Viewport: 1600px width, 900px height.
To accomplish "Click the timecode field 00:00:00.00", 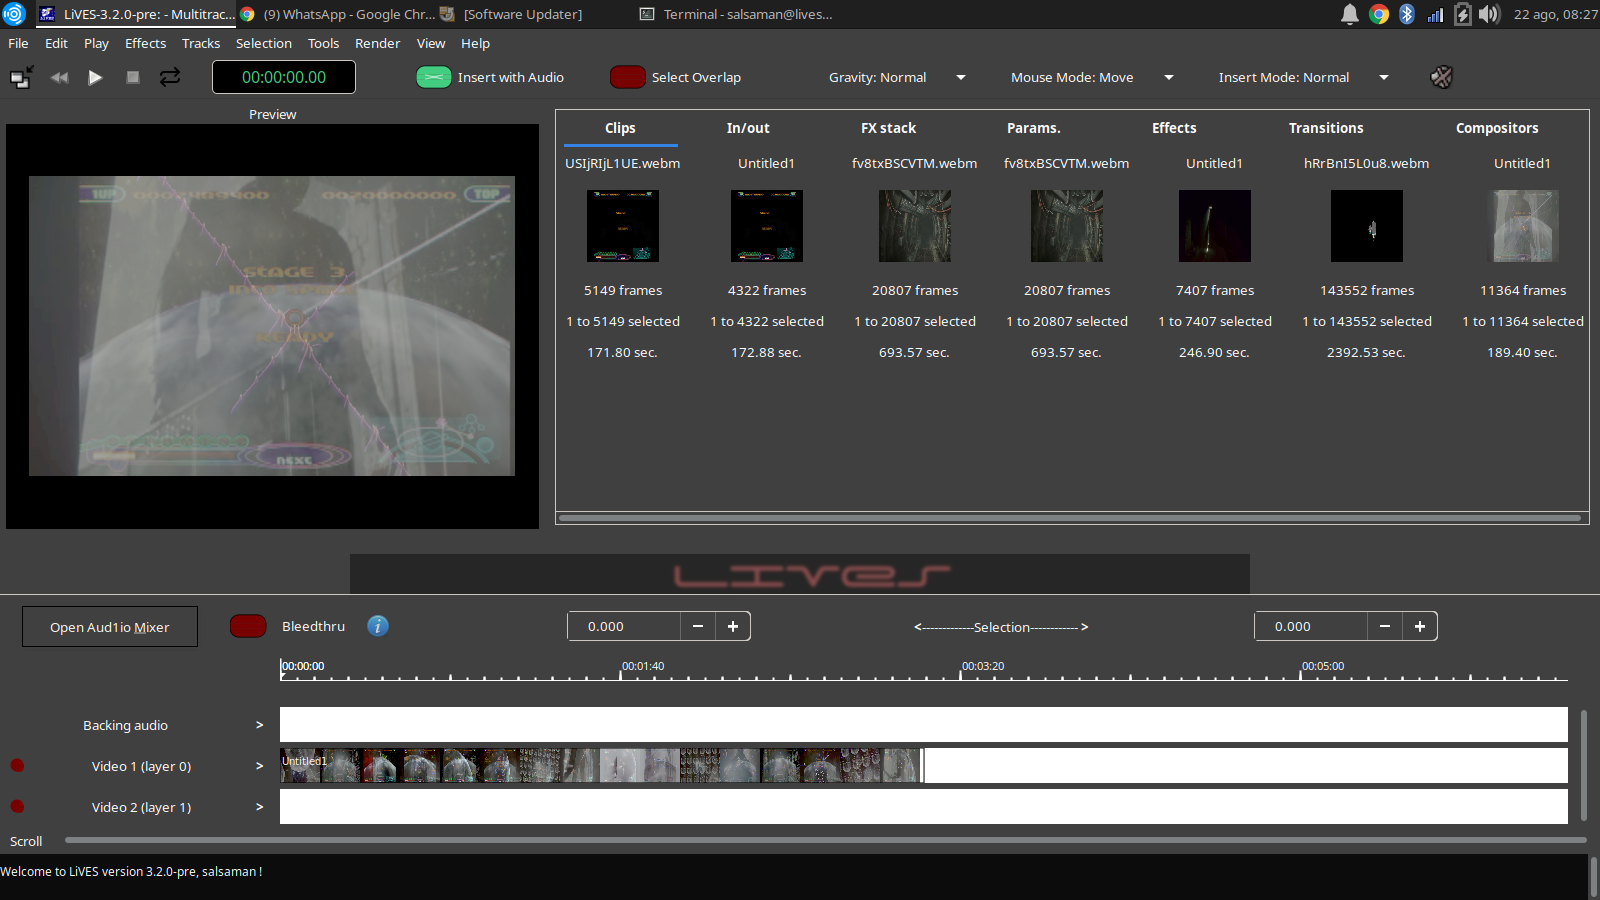I will click(284, 77).
